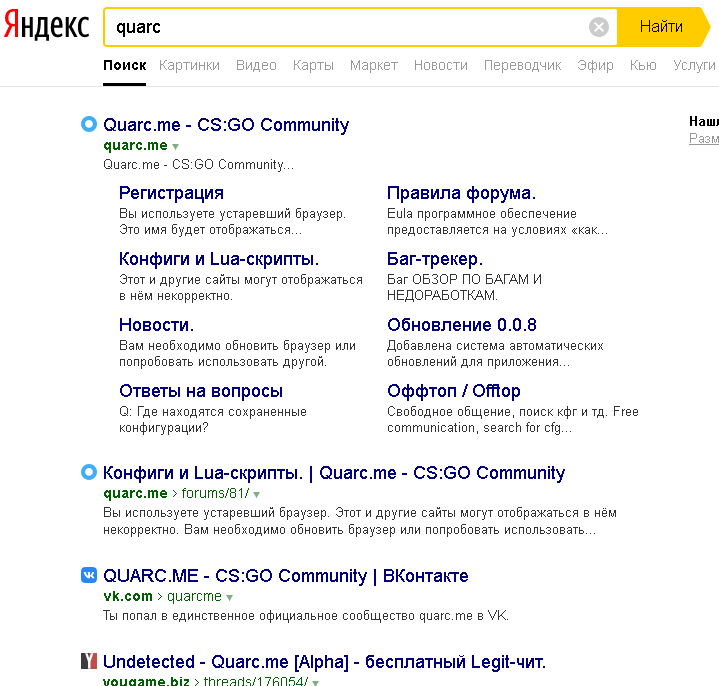This screenshot has height=686, width=719.
Task: Click threads/176054/ path in fourth result url
Action: point(256,681)
